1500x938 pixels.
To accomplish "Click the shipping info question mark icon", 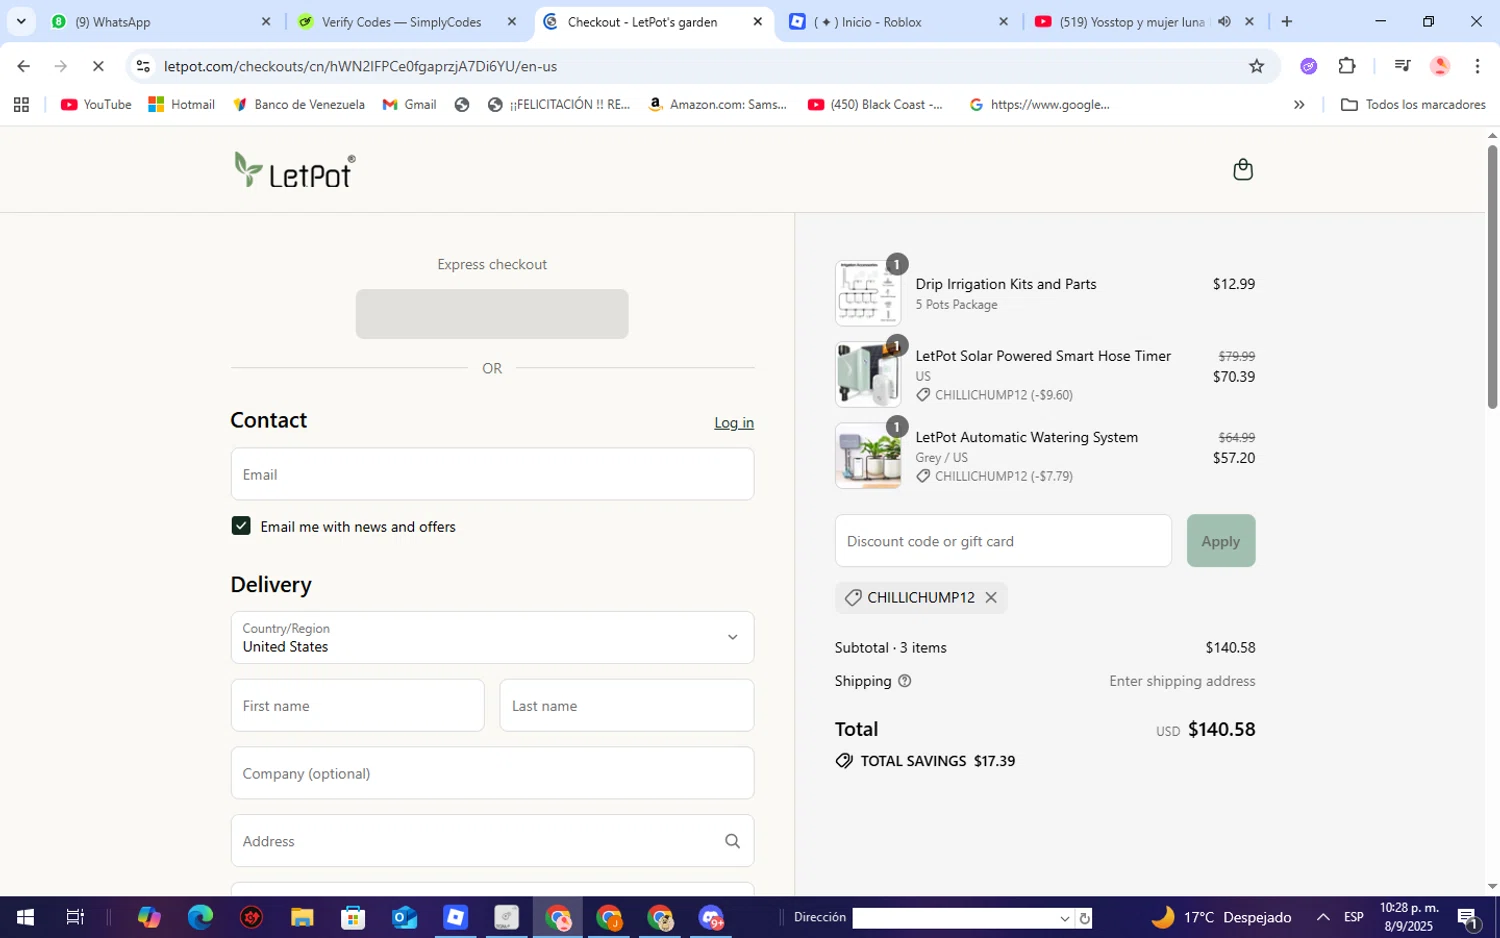I will [905, 681].
